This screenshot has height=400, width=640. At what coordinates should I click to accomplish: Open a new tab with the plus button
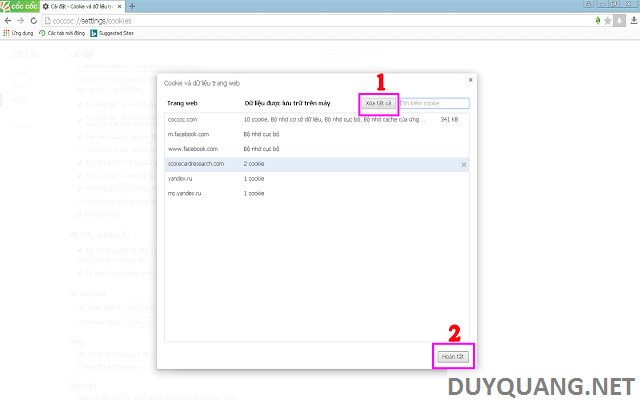(132, 6)
